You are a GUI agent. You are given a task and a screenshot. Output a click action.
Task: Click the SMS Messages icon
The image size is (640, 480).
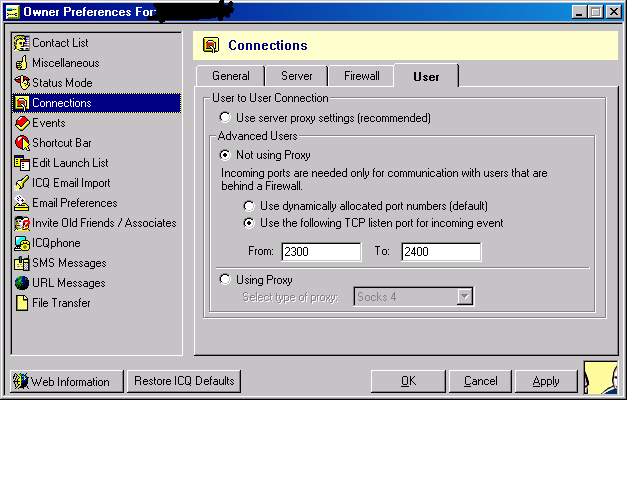tap(22, 263)
